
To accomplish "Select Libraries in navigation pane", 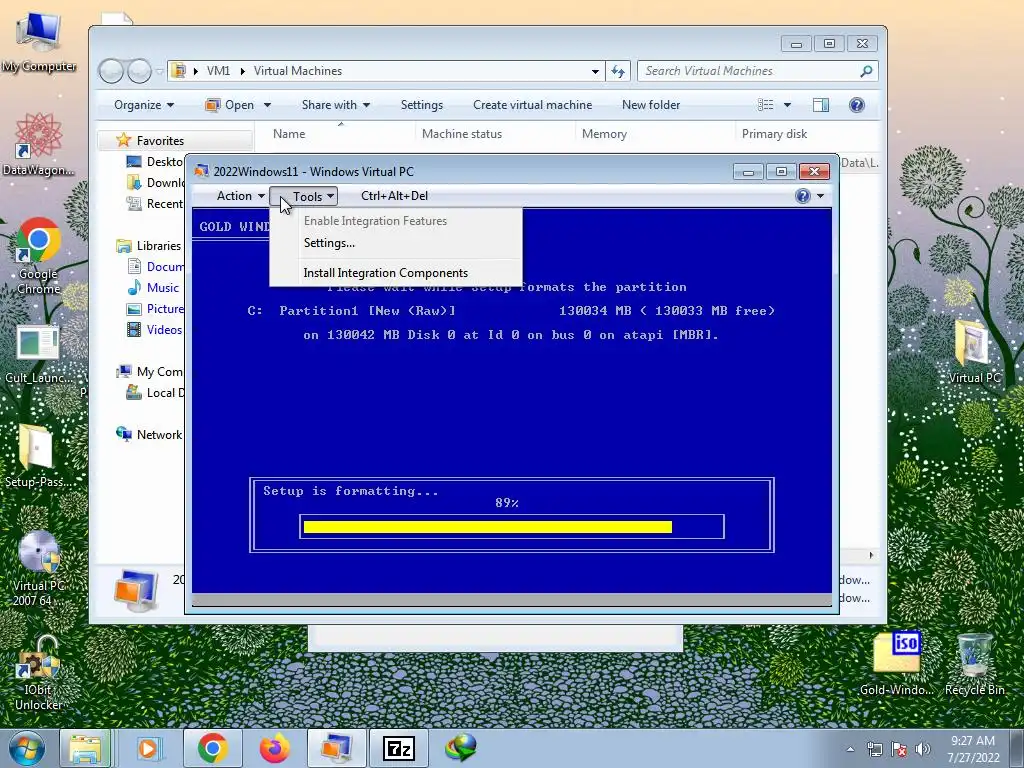I will tap(158, 246).
